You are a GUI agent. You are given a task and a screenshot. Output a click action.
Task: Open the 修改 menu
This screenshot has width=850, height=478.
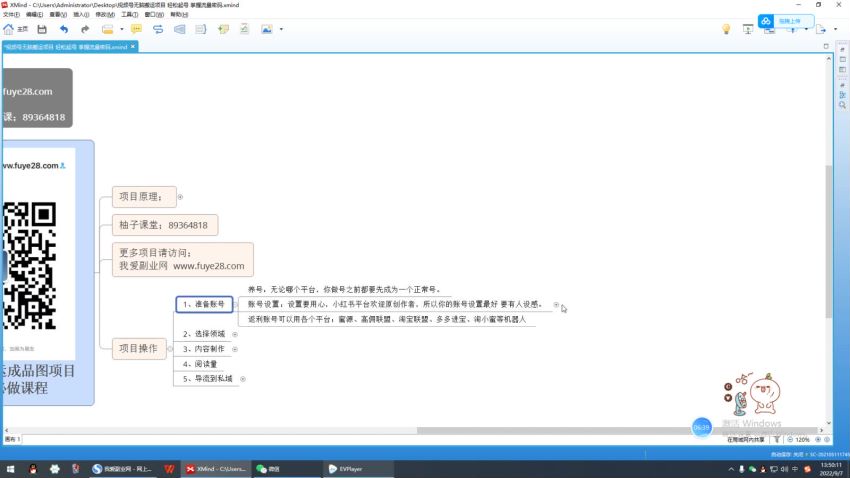[105, 15]
